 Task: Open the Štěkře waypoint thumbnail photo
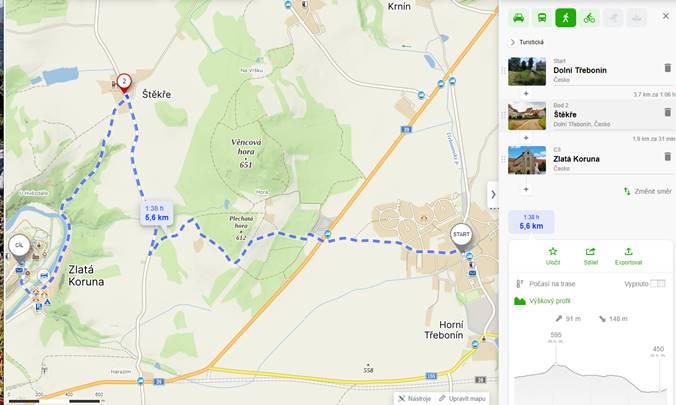(x=527, y=116)
